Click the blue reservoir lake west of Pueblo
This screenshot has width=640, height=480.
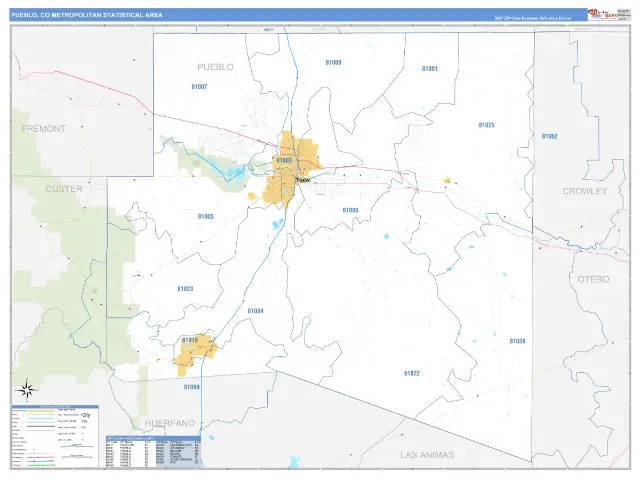(233, 173)
